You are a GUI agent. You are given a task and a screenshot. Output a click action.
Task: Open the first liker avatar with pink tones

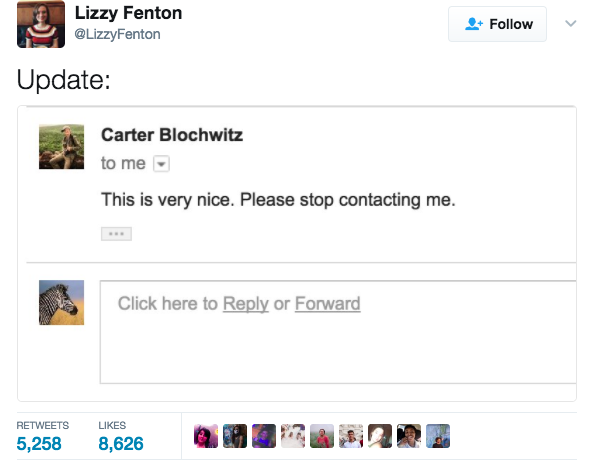tap(206, 436)
